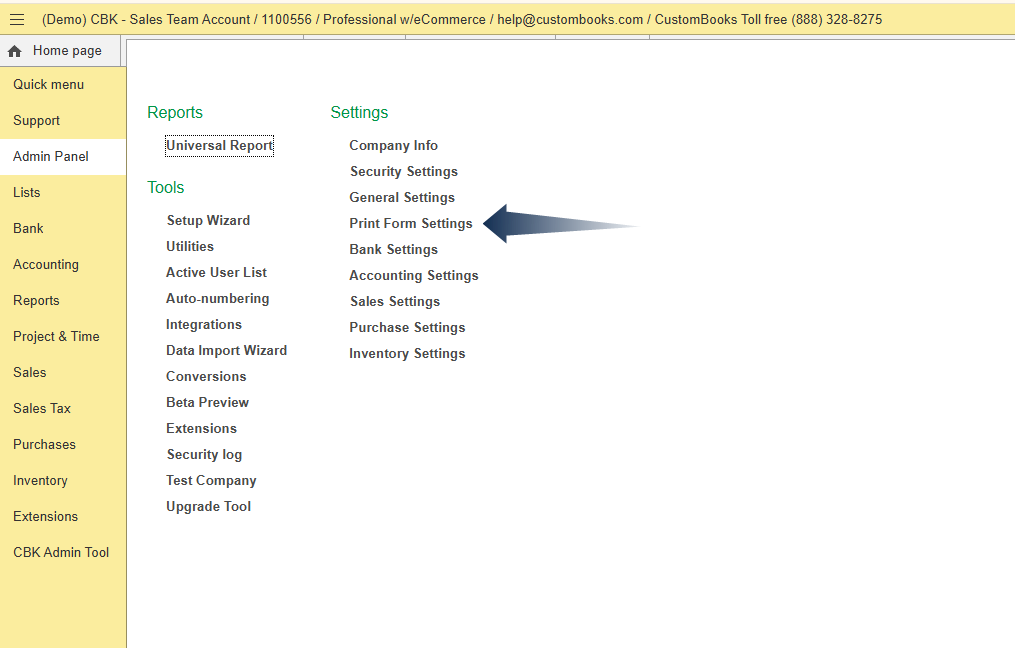
Task: Open Quick menu in sidebar
Action: click(x=48, y=85)
